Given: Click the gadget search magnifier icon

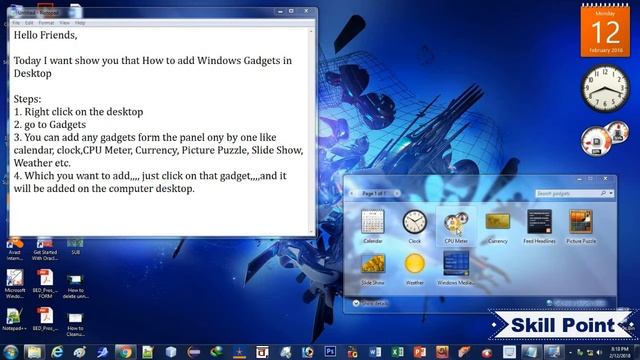Looking at the screenshot, I should (603, 193).
